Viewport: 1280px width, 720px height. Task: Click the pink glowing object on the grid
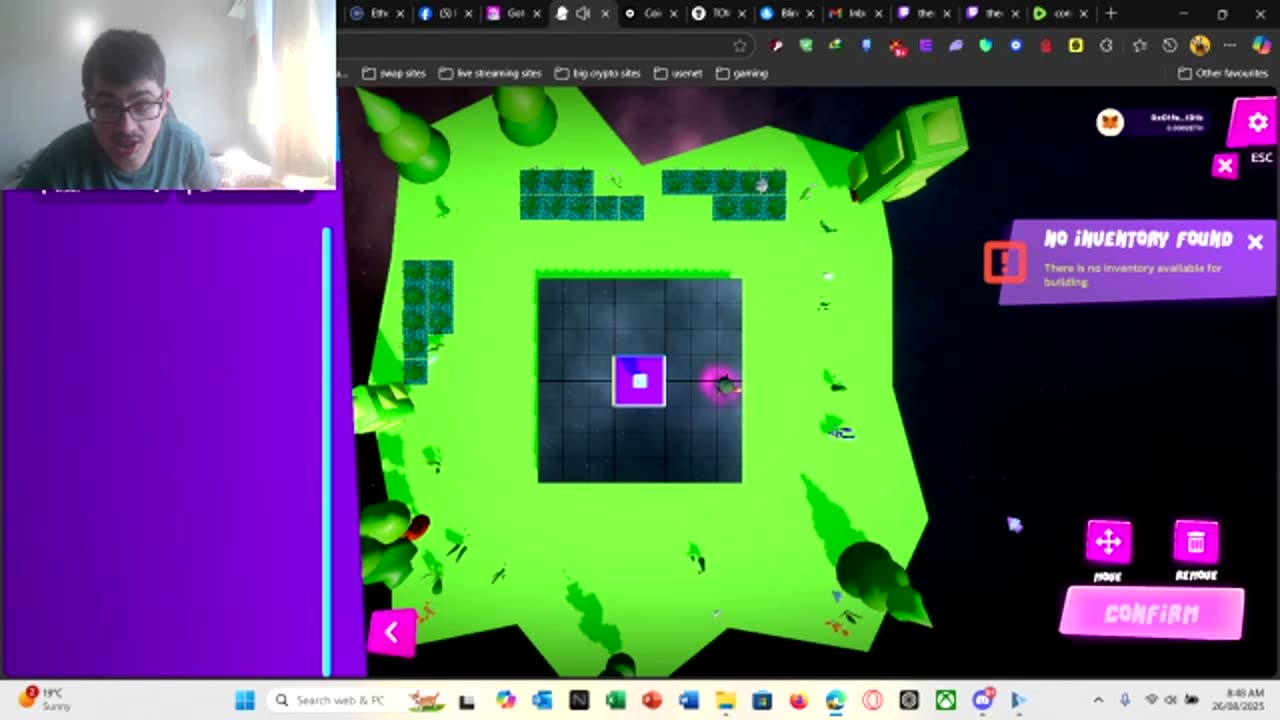[722, 383]
